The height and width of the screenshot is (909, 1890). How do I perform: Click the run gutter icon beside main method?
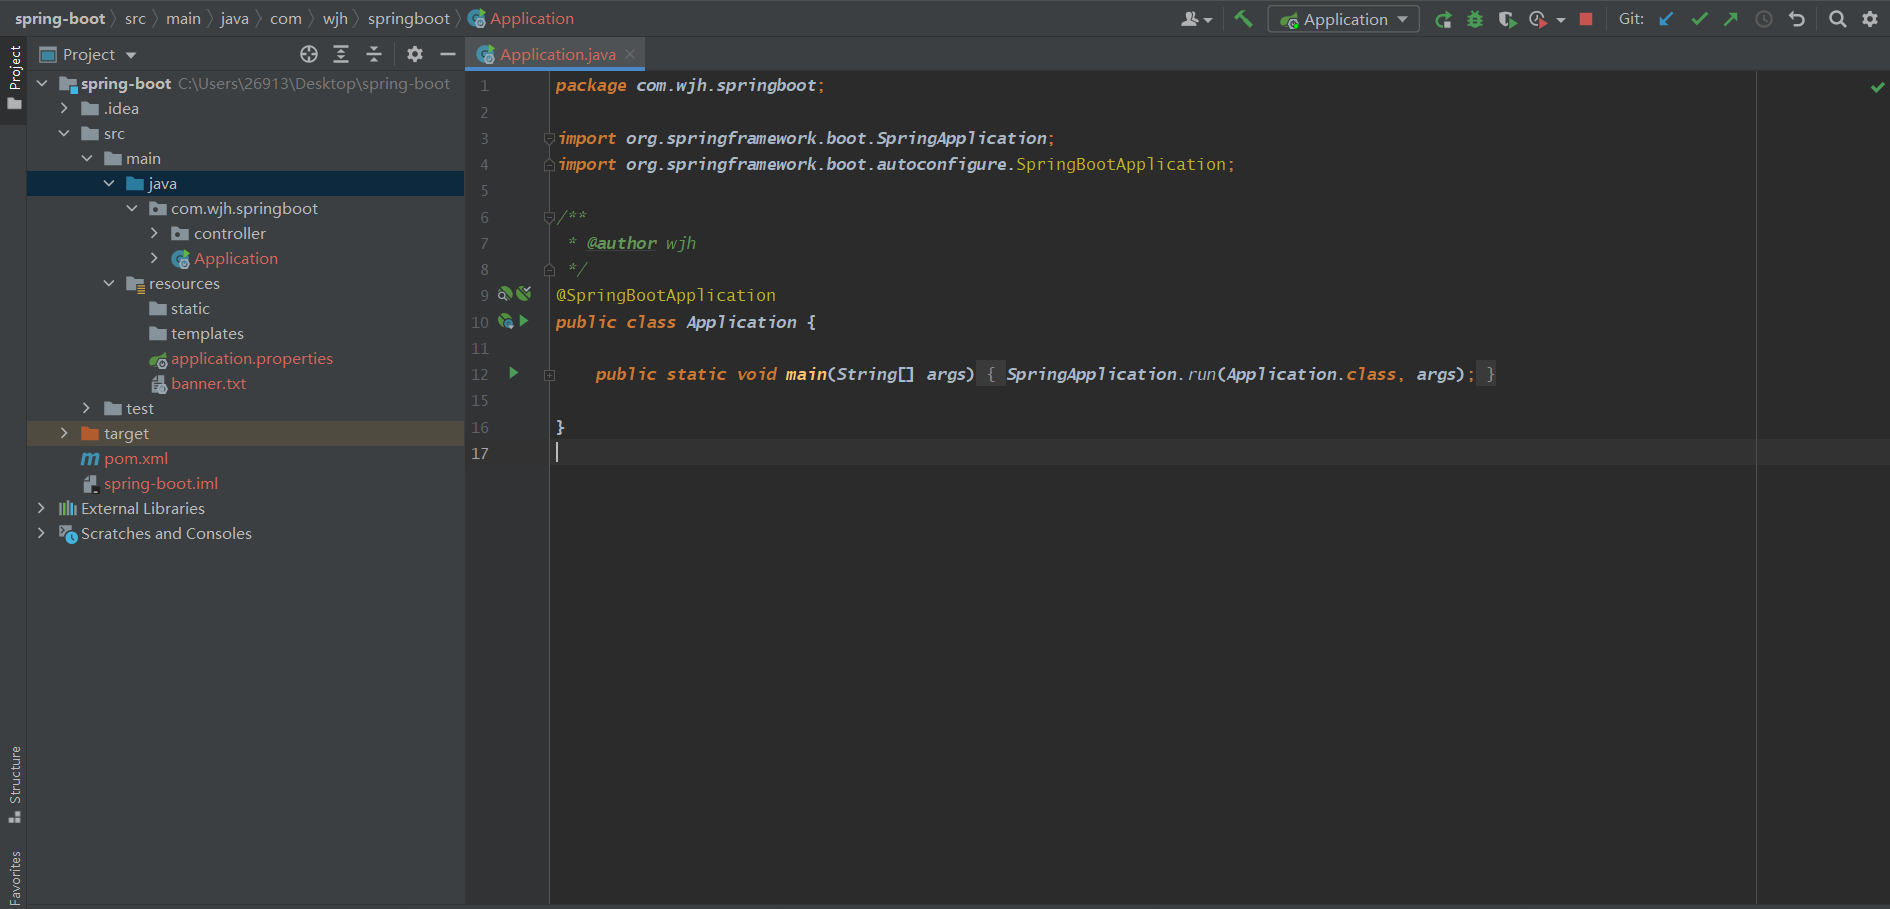tap(513, 373)
